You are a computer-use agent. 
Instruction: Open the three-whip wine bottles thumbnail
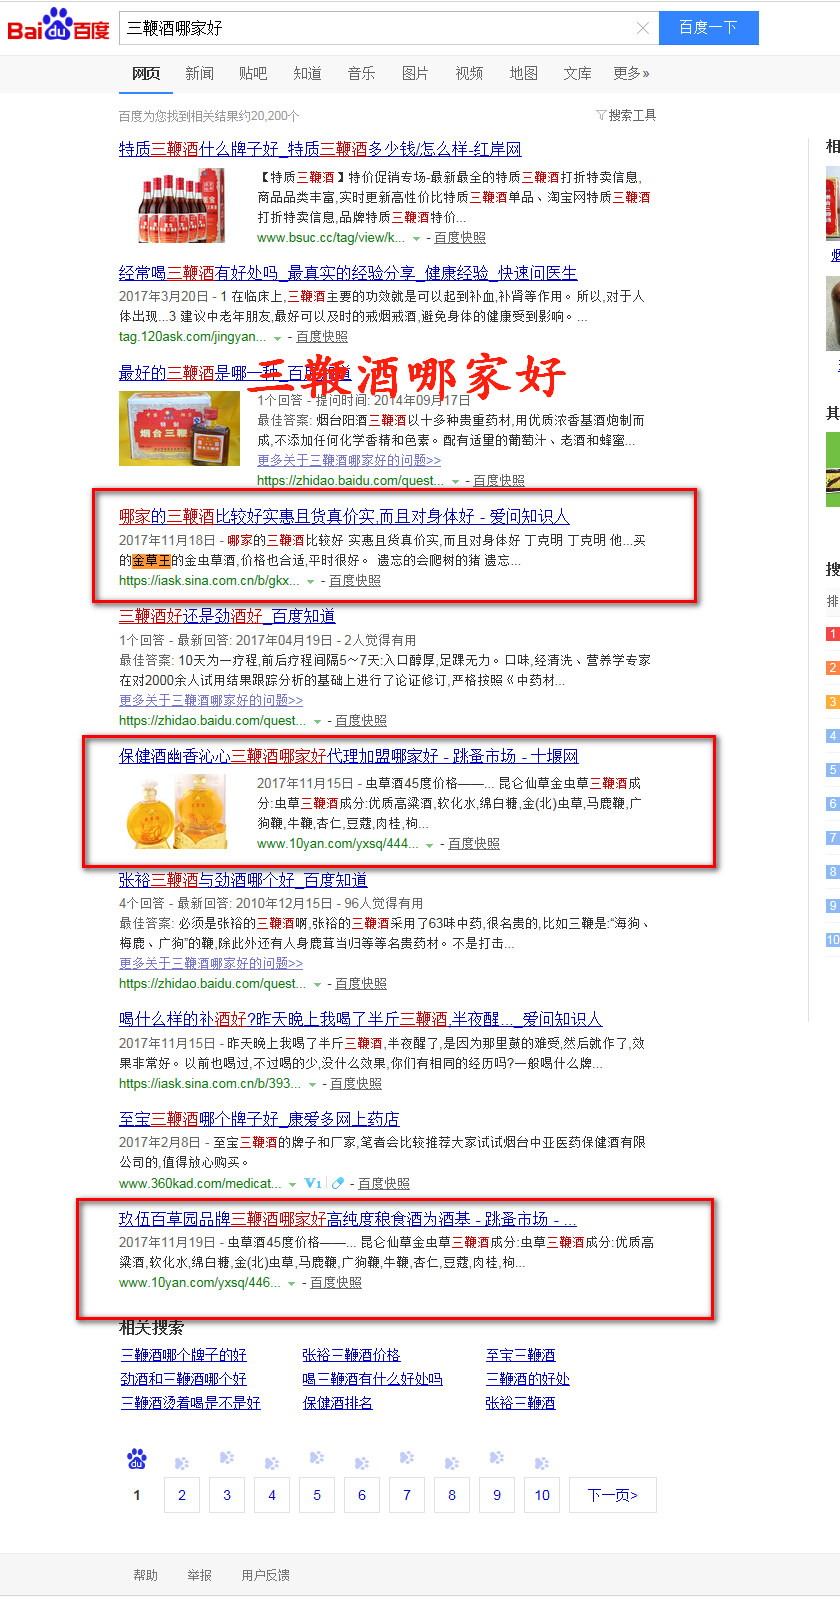point(181,207)
